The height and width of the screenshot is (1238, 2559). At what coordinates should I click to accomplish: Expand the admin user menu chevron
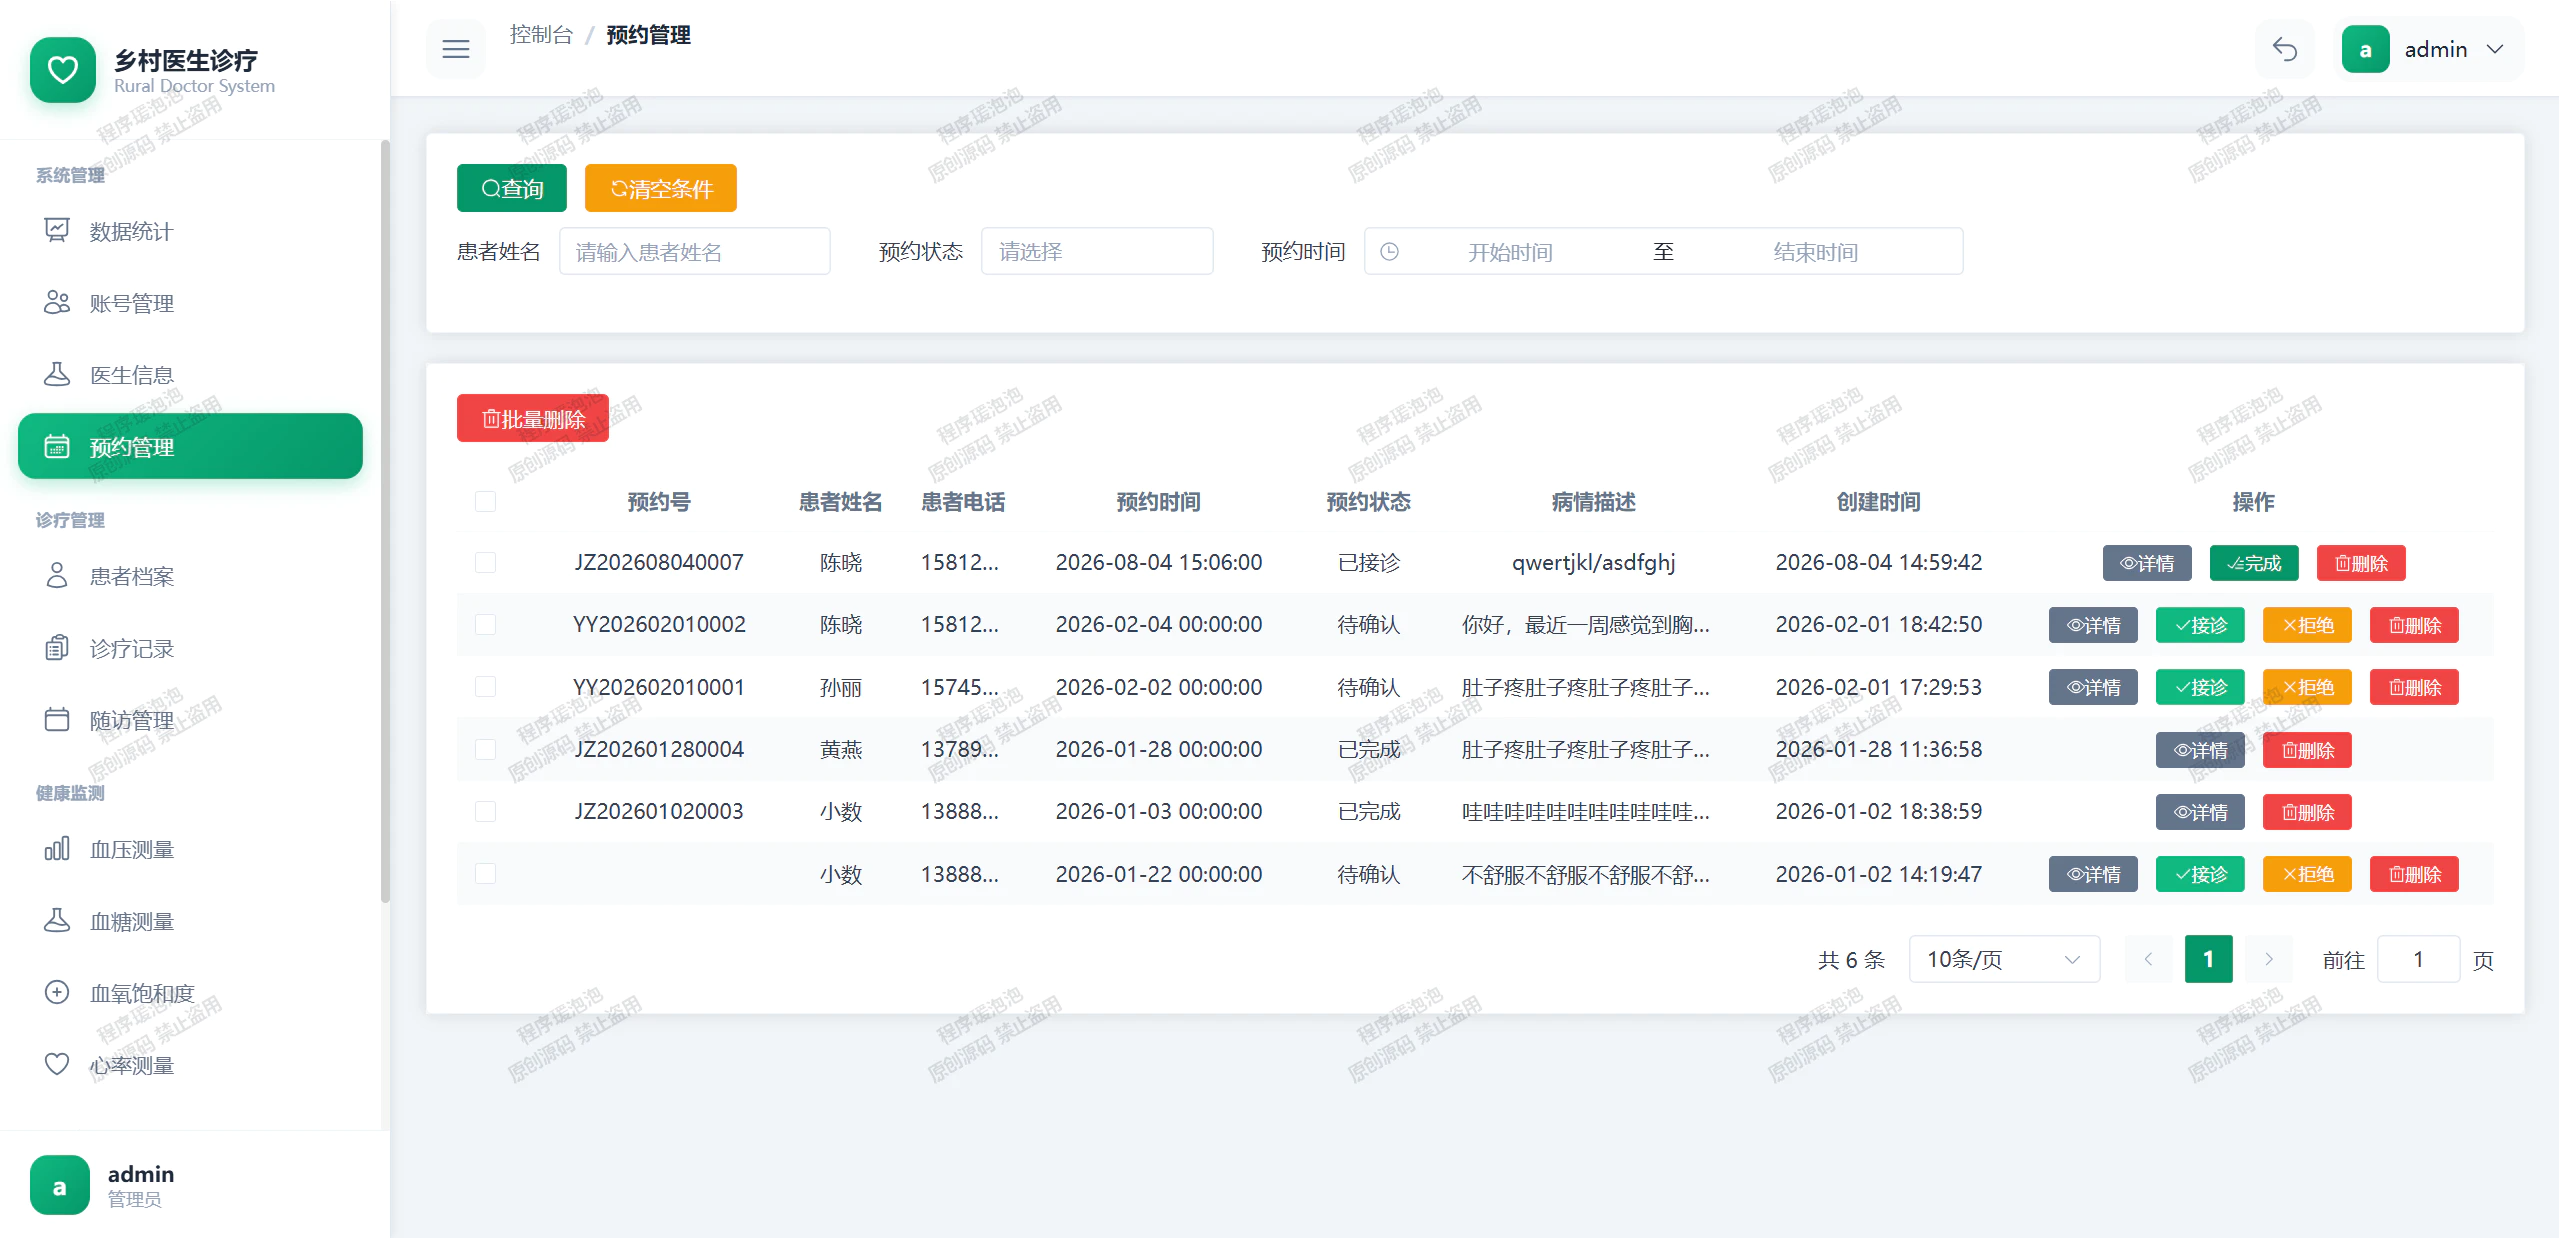tap(2495, 49)
